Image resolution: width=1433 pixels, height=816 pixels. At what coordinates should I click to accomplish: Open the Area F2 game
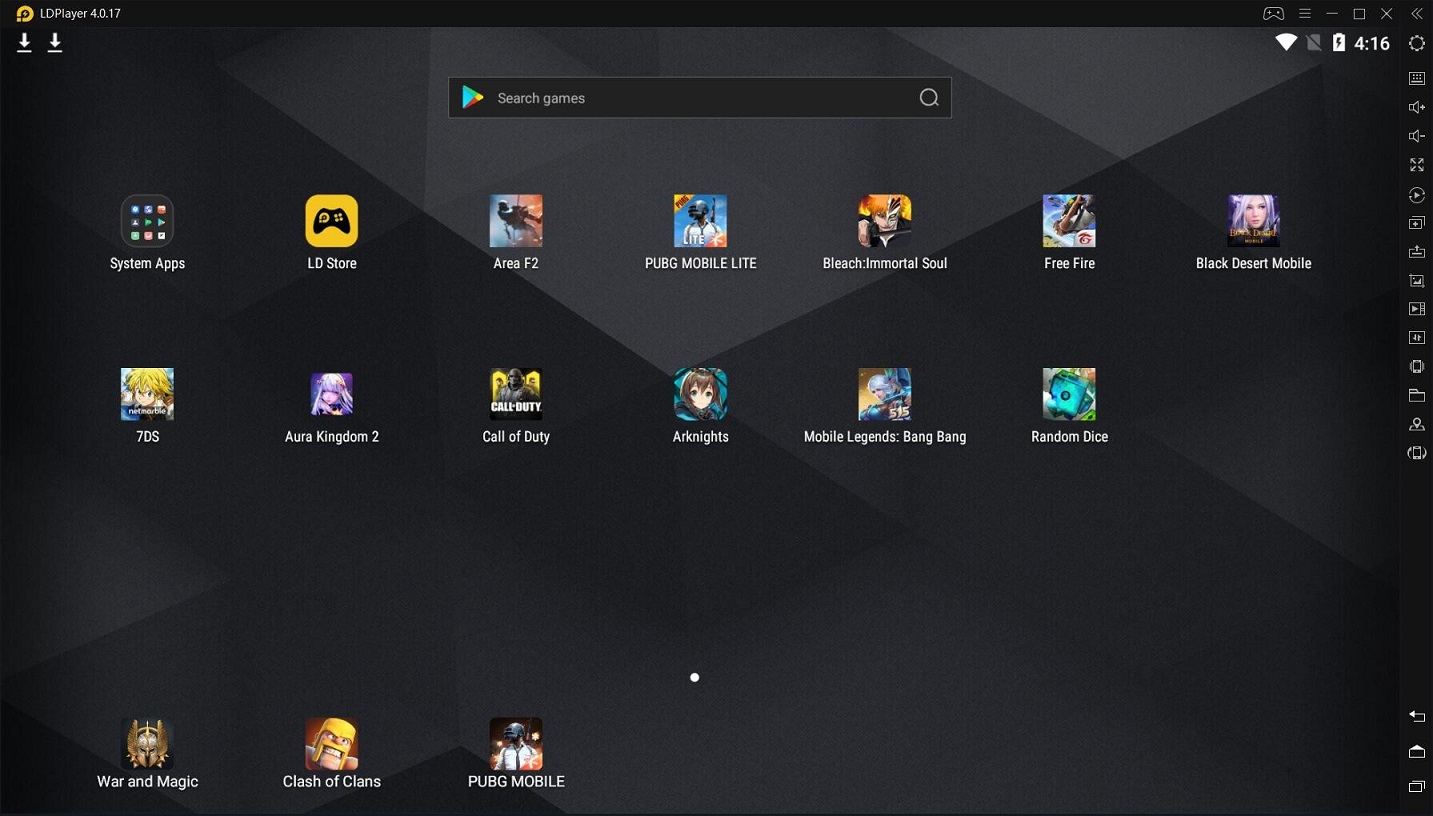(x=516, y=221)
